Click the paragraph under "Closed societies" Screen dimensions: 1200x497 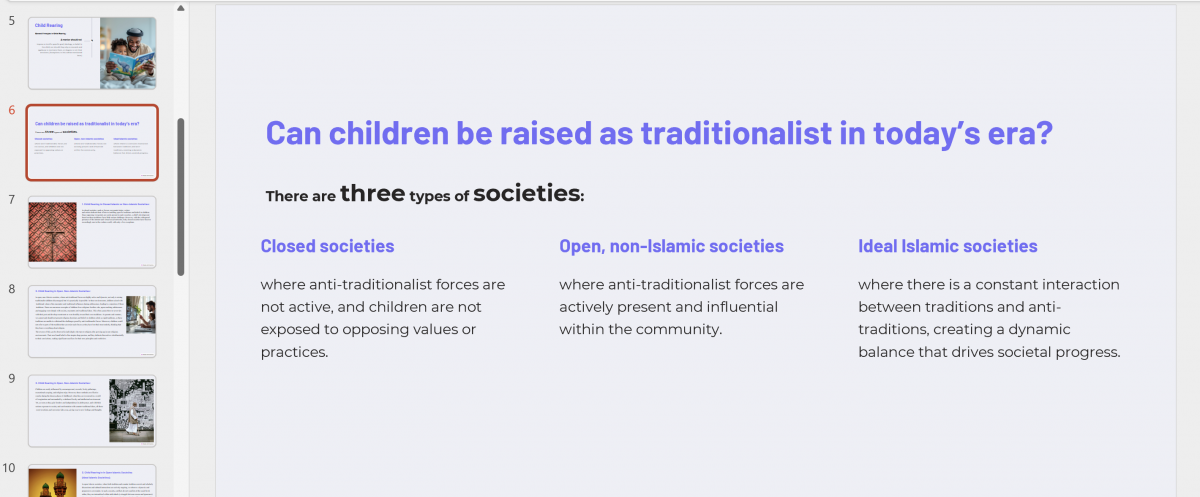click(383, 318)
